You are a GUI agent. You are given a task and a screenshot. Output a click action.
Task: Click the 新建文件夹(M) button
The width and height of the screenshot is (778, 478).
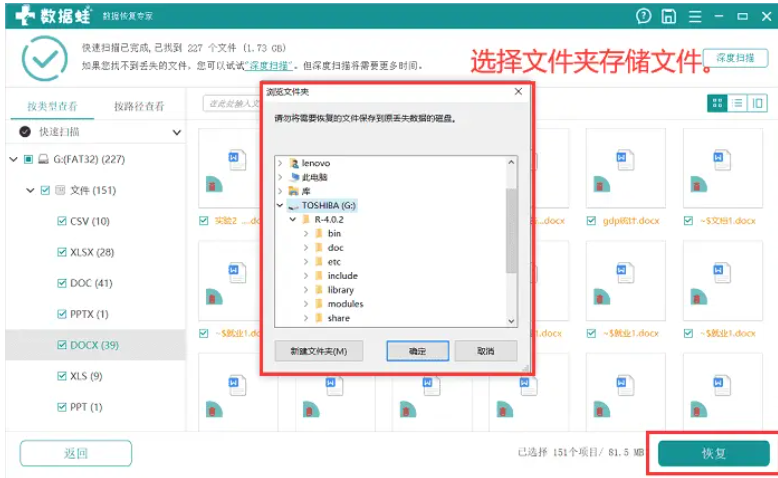click(319, 351)
